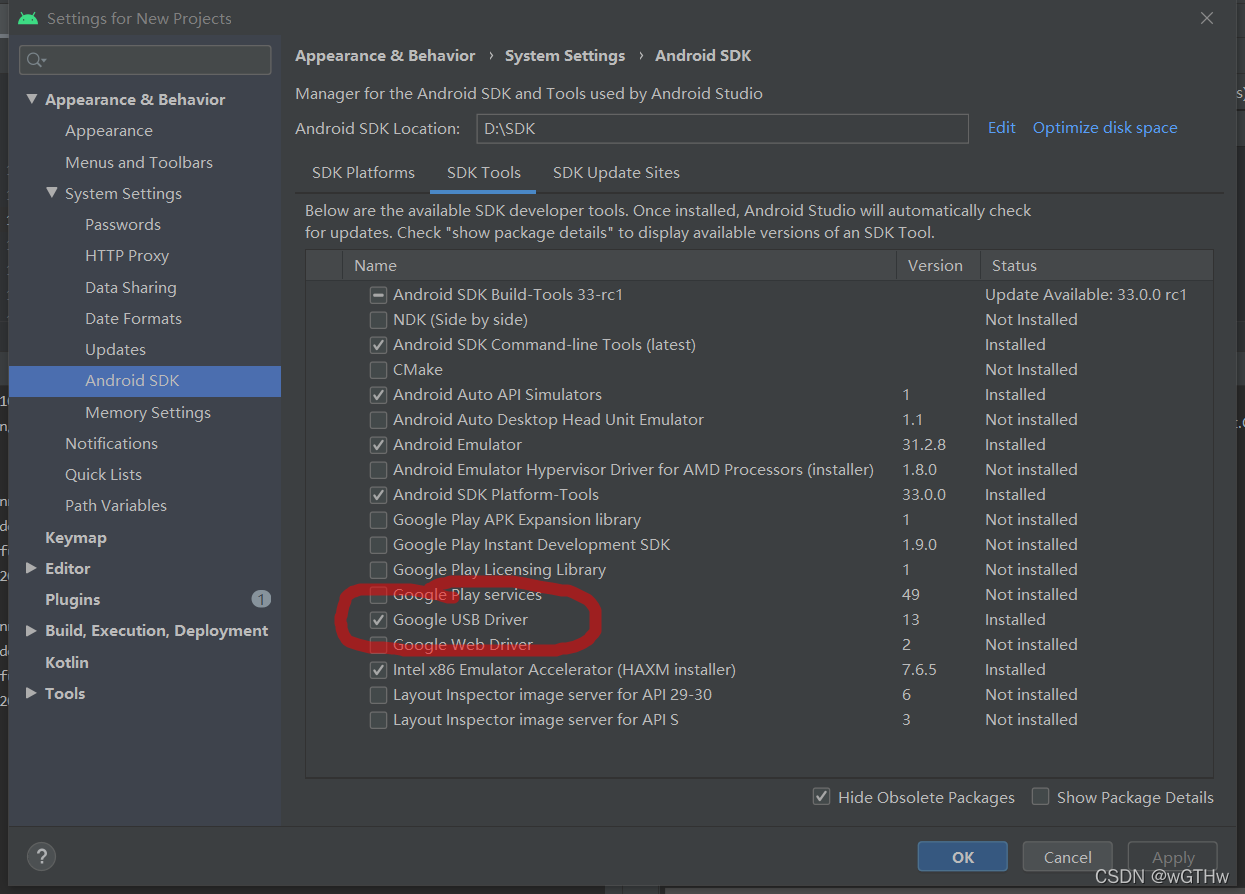Open Date Formats settings
1245x894 pixels.
click(133, 319)
